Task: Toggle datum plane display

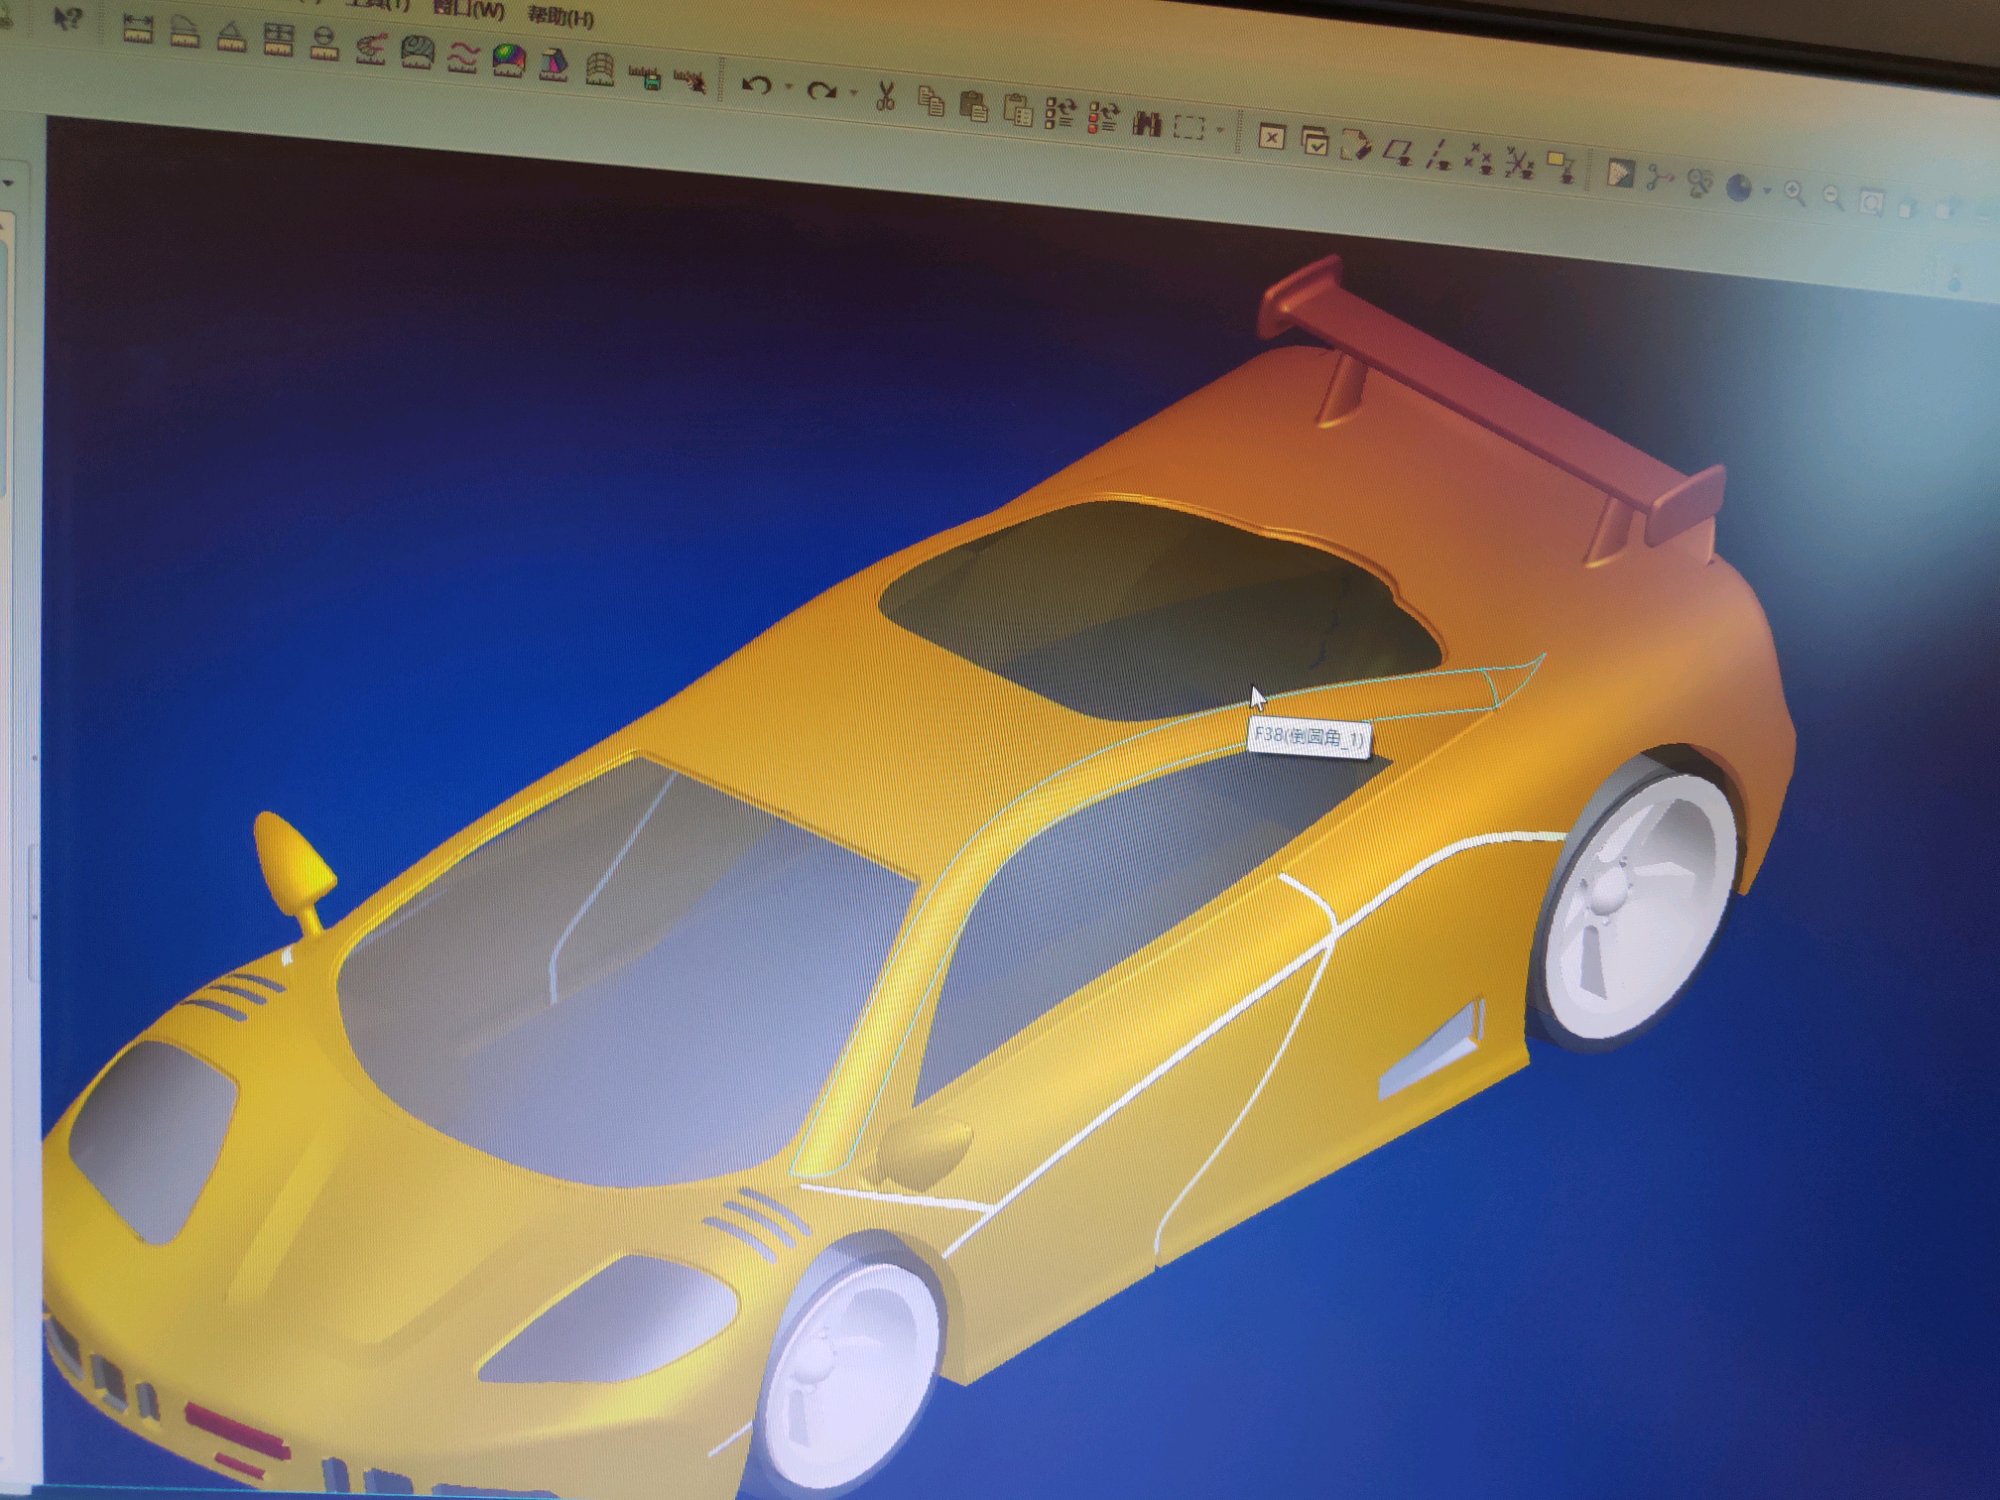Action: point(1397,154)
